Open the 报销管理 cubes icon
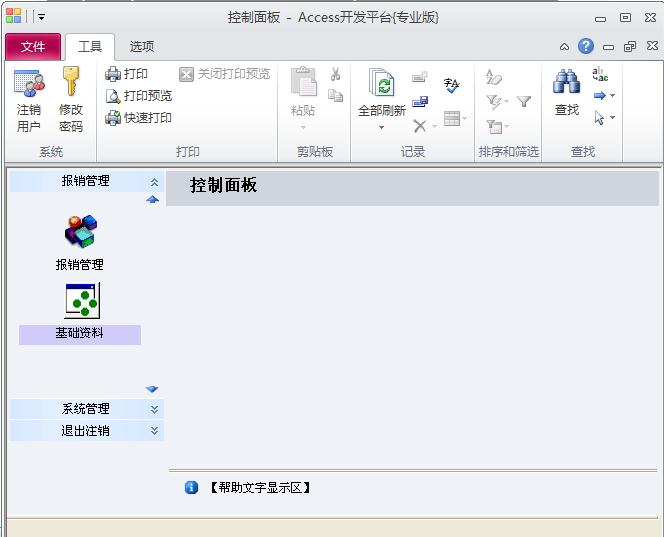664x537 pixels. pyautogui.click(x=80, y=230)
